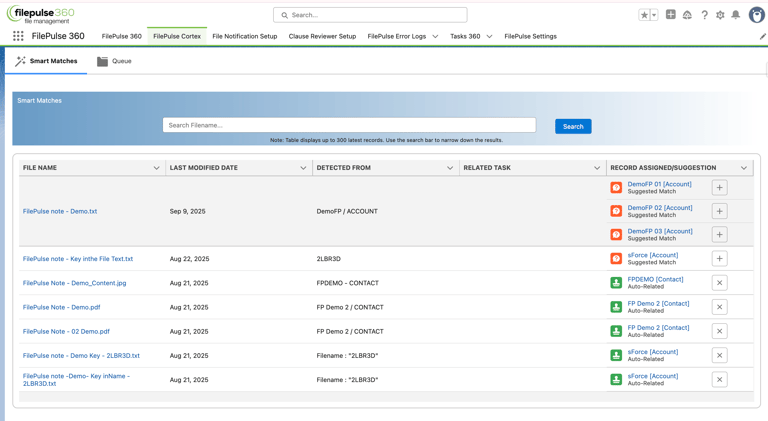Click the plus button for DemoFP 02
Viewport: 768px width, 421px height.
(720, 211)
